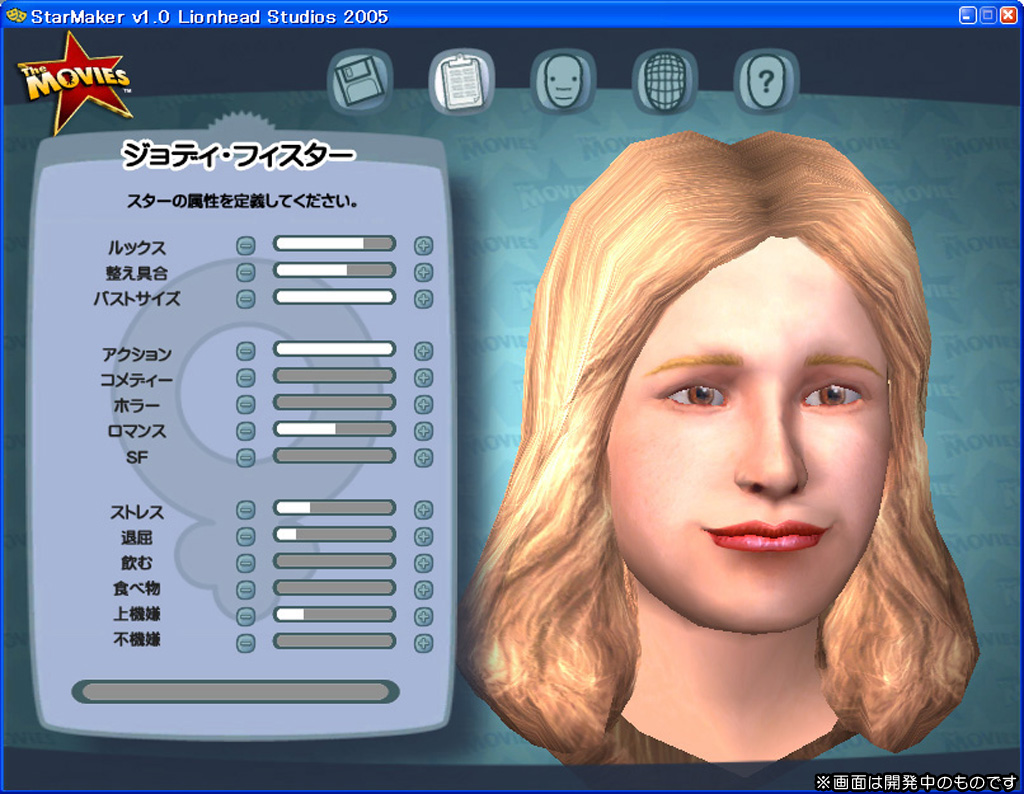Increase バストサイズ with its plus button
1024x794 pixels.
(x=423, y=299)
